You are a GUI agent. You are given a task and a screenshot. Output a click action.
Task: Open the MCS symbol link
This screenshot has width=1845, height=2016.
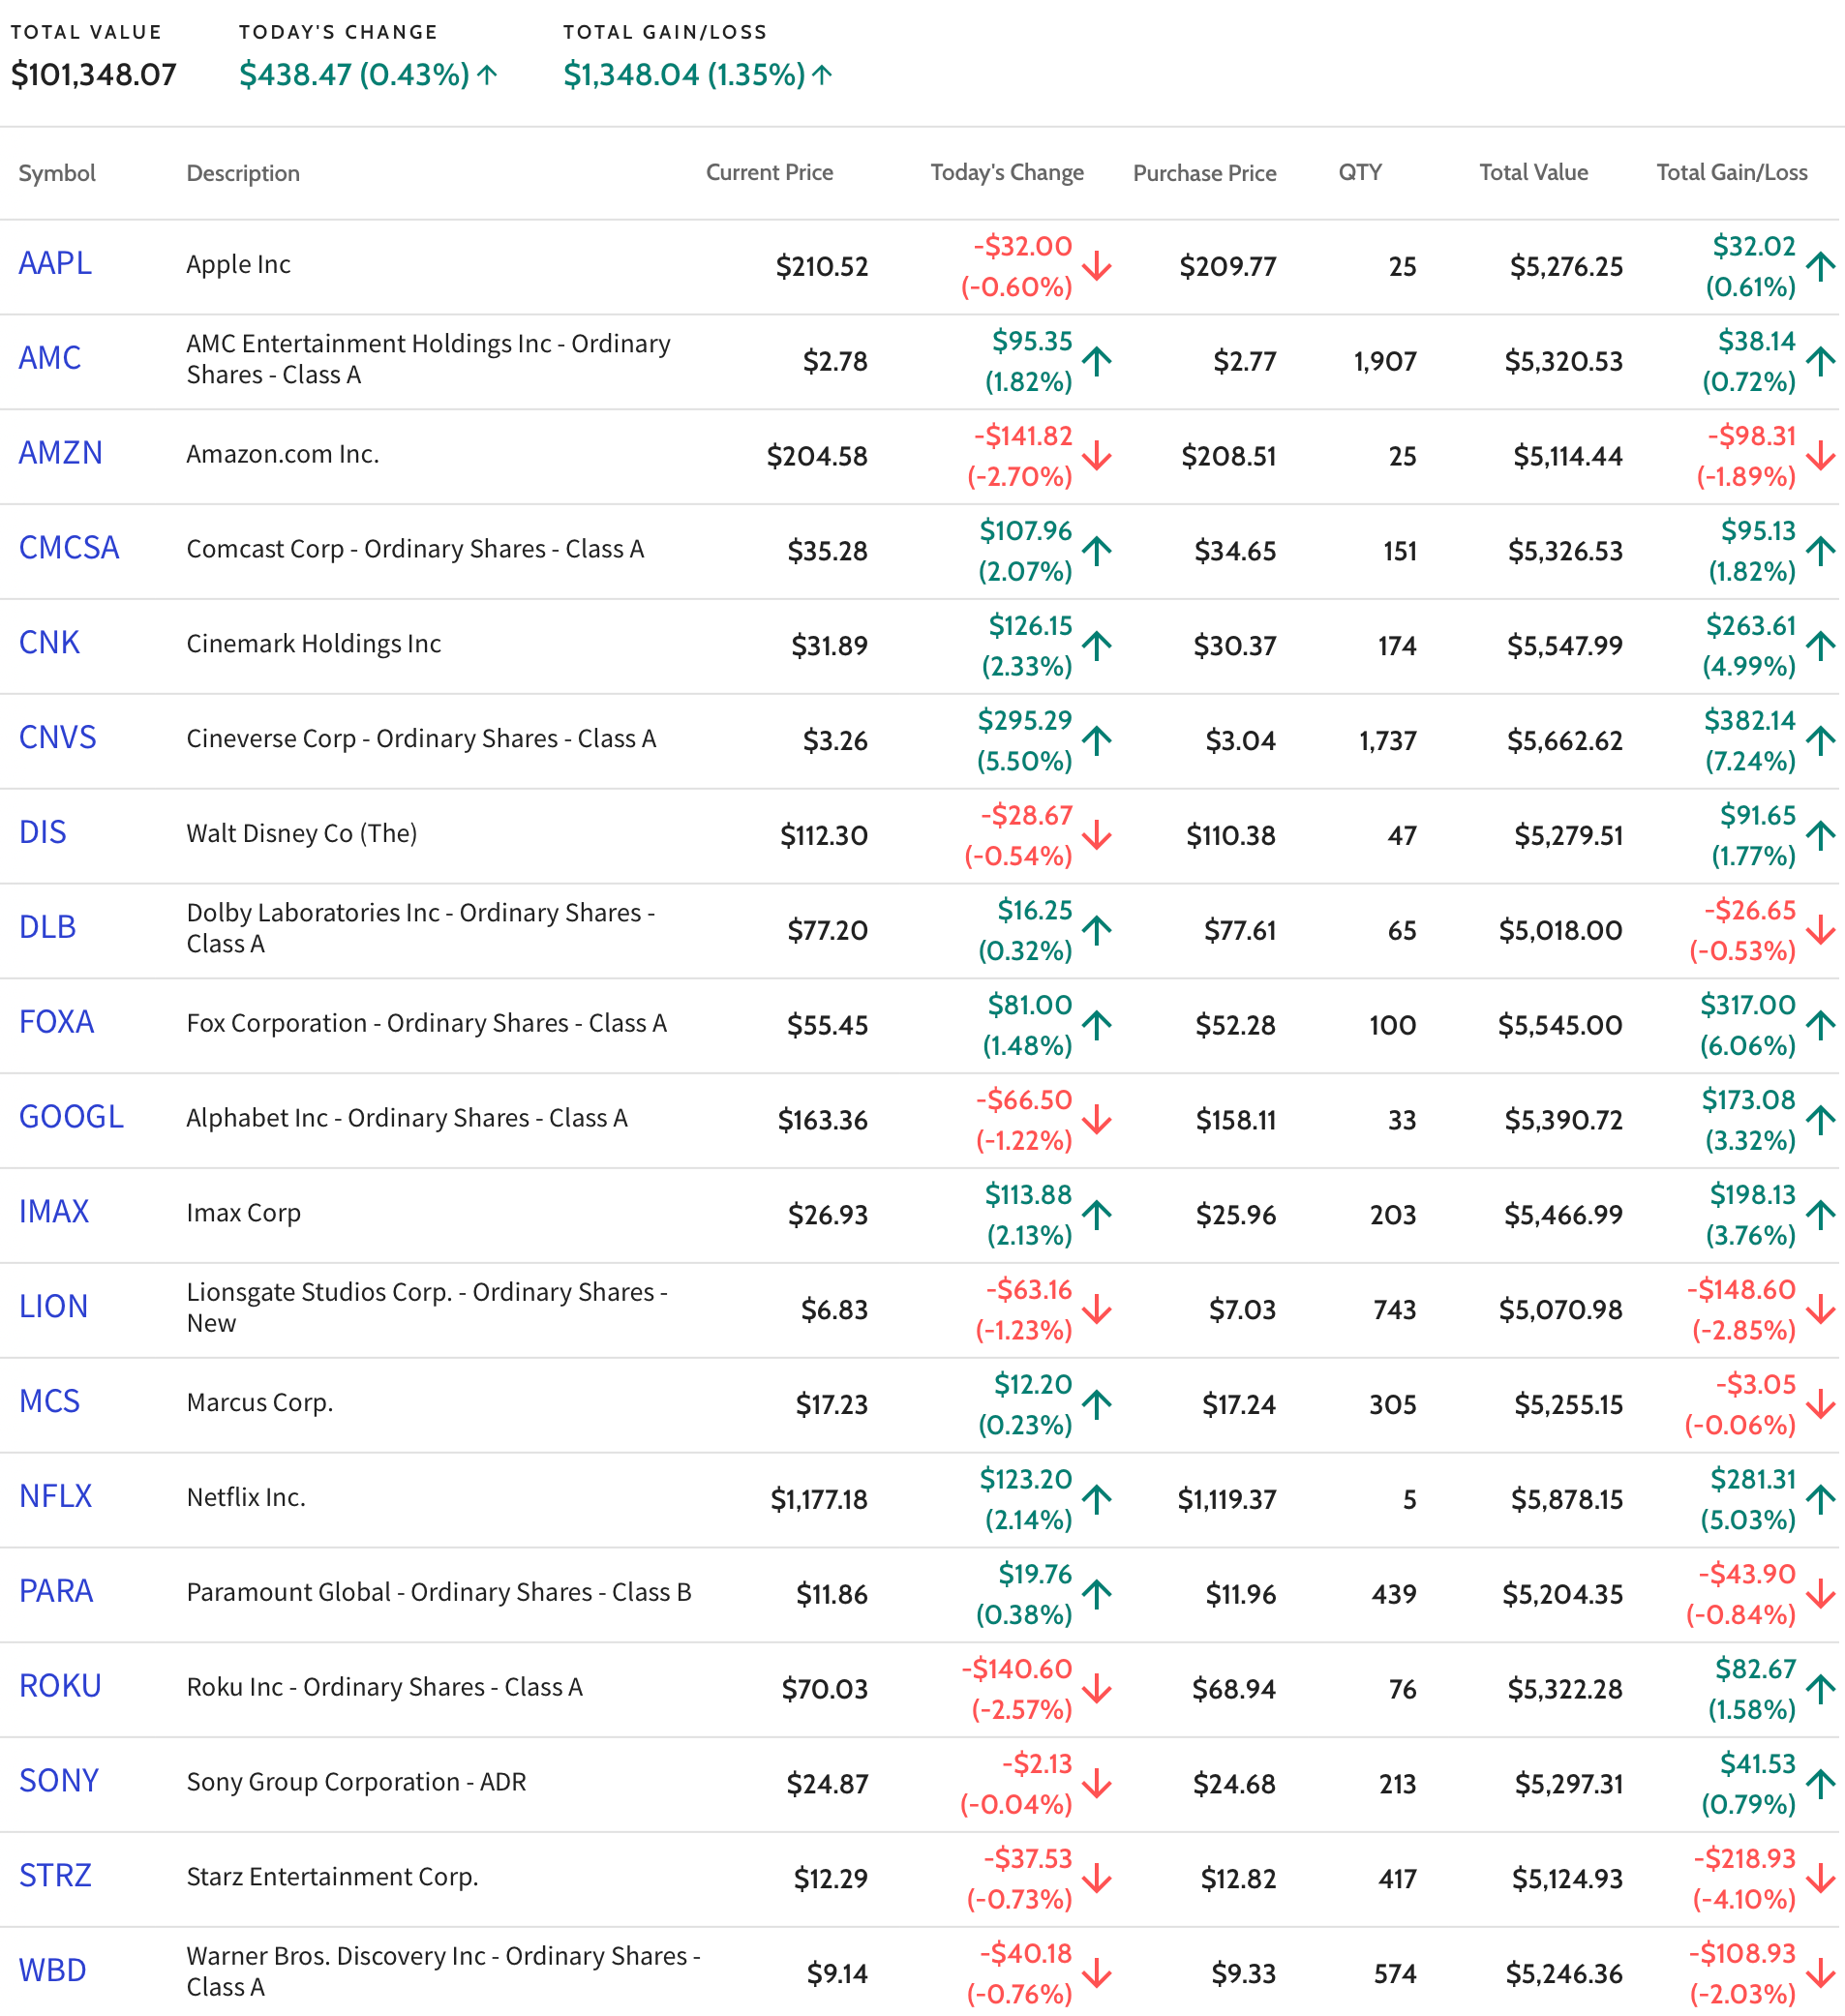coord(50,1403)
